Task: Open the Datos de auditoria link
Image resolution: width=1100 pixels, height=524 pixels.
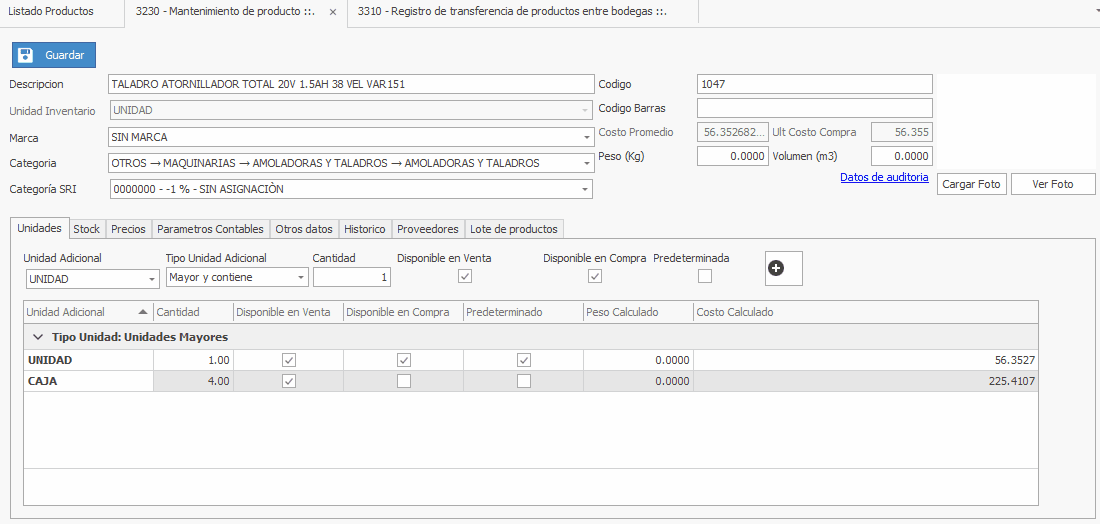Action: pyautogui.click(x=884, y=177)
